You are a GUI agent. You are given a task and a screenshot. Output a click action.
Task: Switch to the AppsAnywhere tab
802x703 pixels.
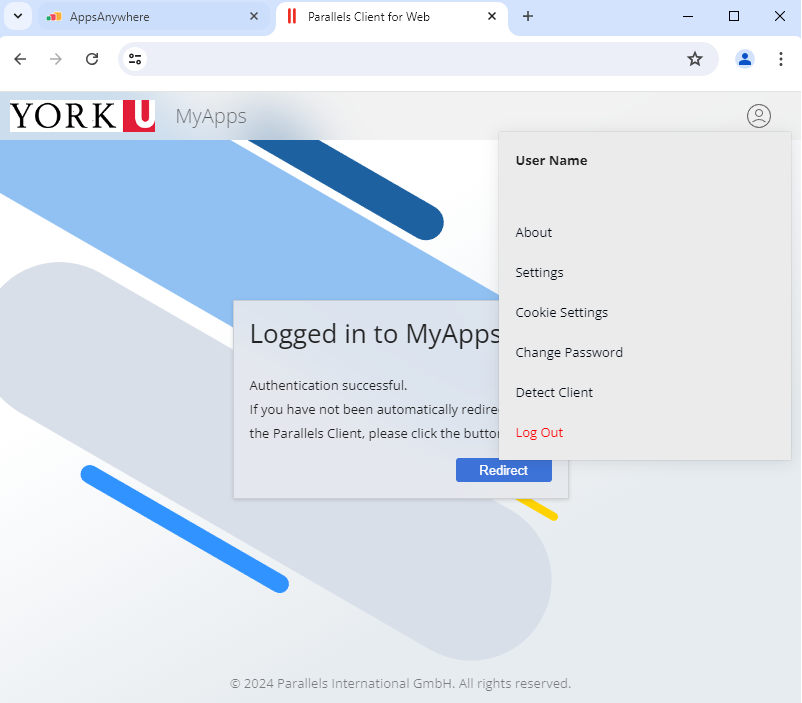[x=153, y=16]
